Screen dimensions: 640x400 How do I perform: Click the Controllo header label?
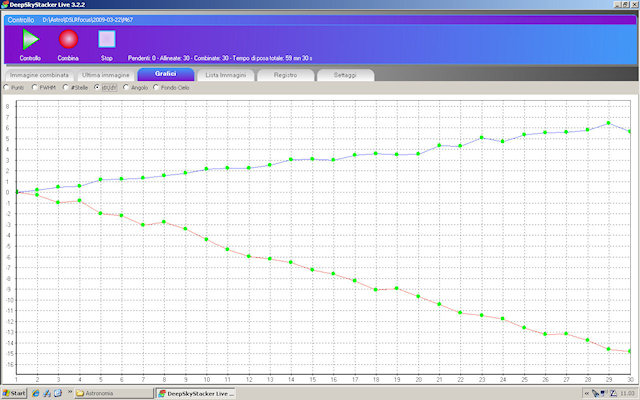21,20
